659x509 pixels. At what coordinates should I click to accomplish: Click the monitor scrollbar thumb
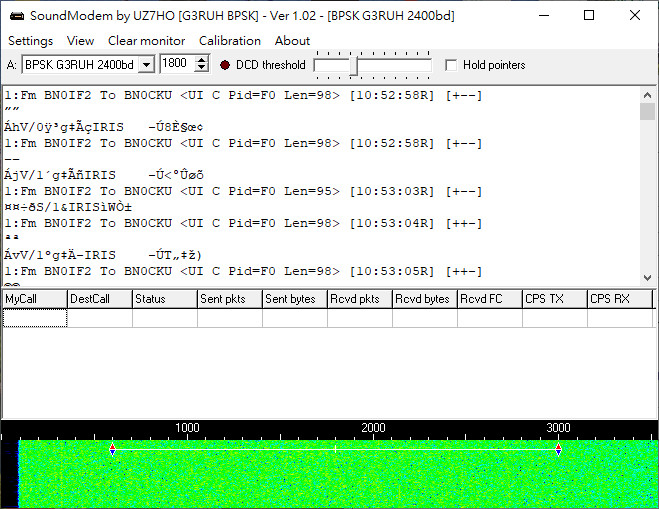click(647, 112)
